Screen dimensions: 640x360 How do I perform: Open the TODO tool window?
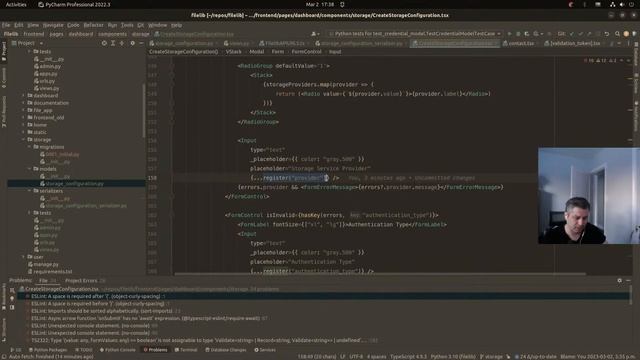(x=84, y=350)
